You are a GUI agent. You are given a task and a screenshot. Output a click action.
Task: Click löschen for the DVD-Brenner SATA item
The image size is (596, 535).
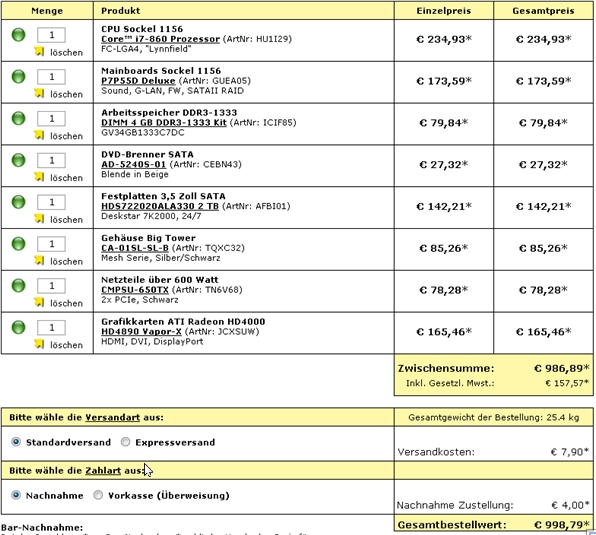tap(67, 178)
